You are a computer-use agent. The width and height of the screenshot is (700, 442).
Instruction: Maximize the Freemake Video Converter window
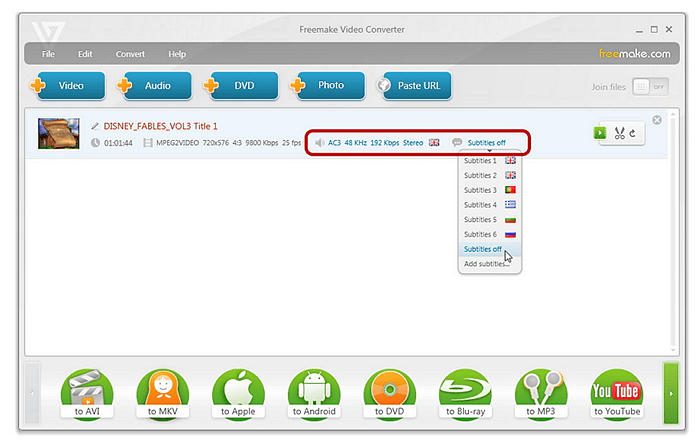[654, 29]
